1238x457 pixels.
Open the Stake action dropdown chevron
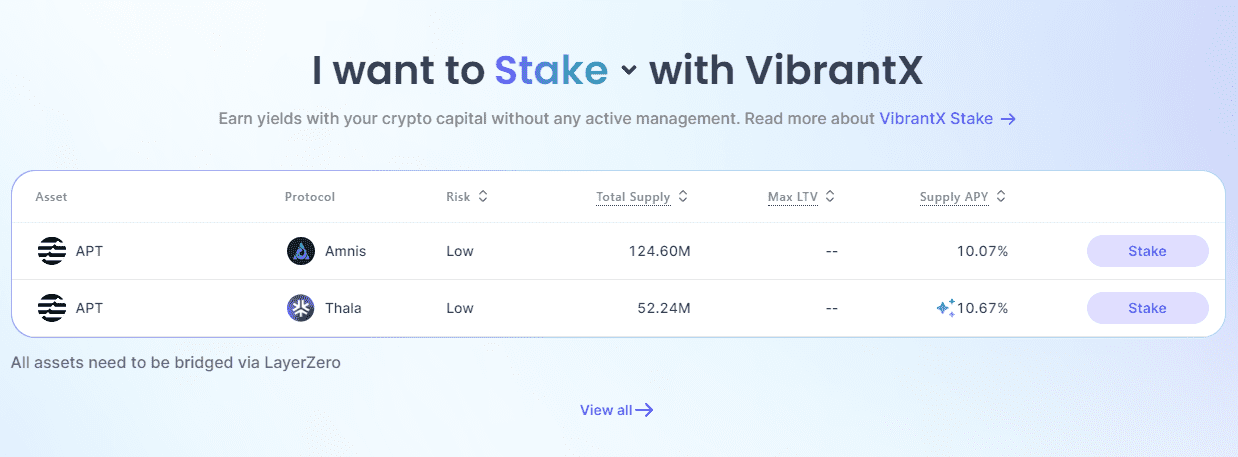point(628,70)
